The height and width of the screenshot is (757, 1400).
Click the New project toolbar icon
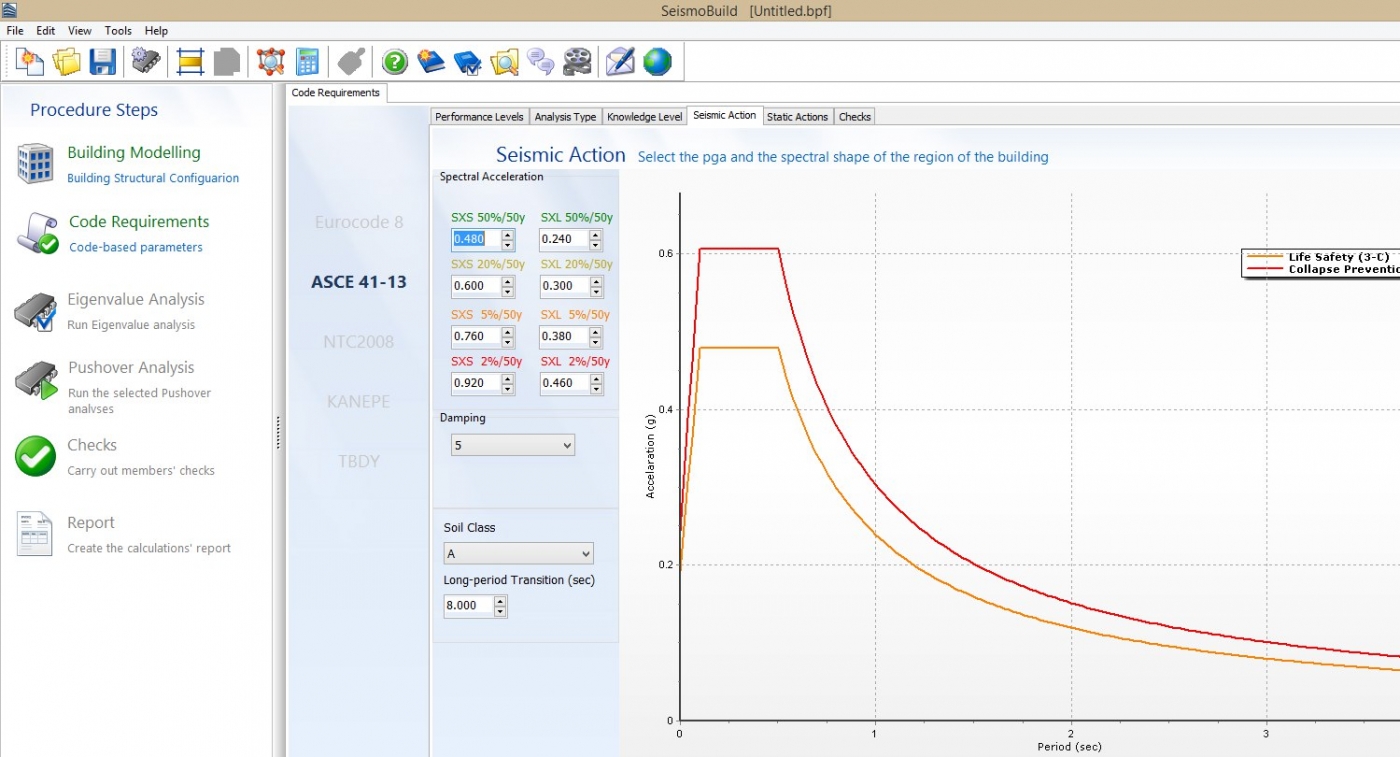coord(30,62)
